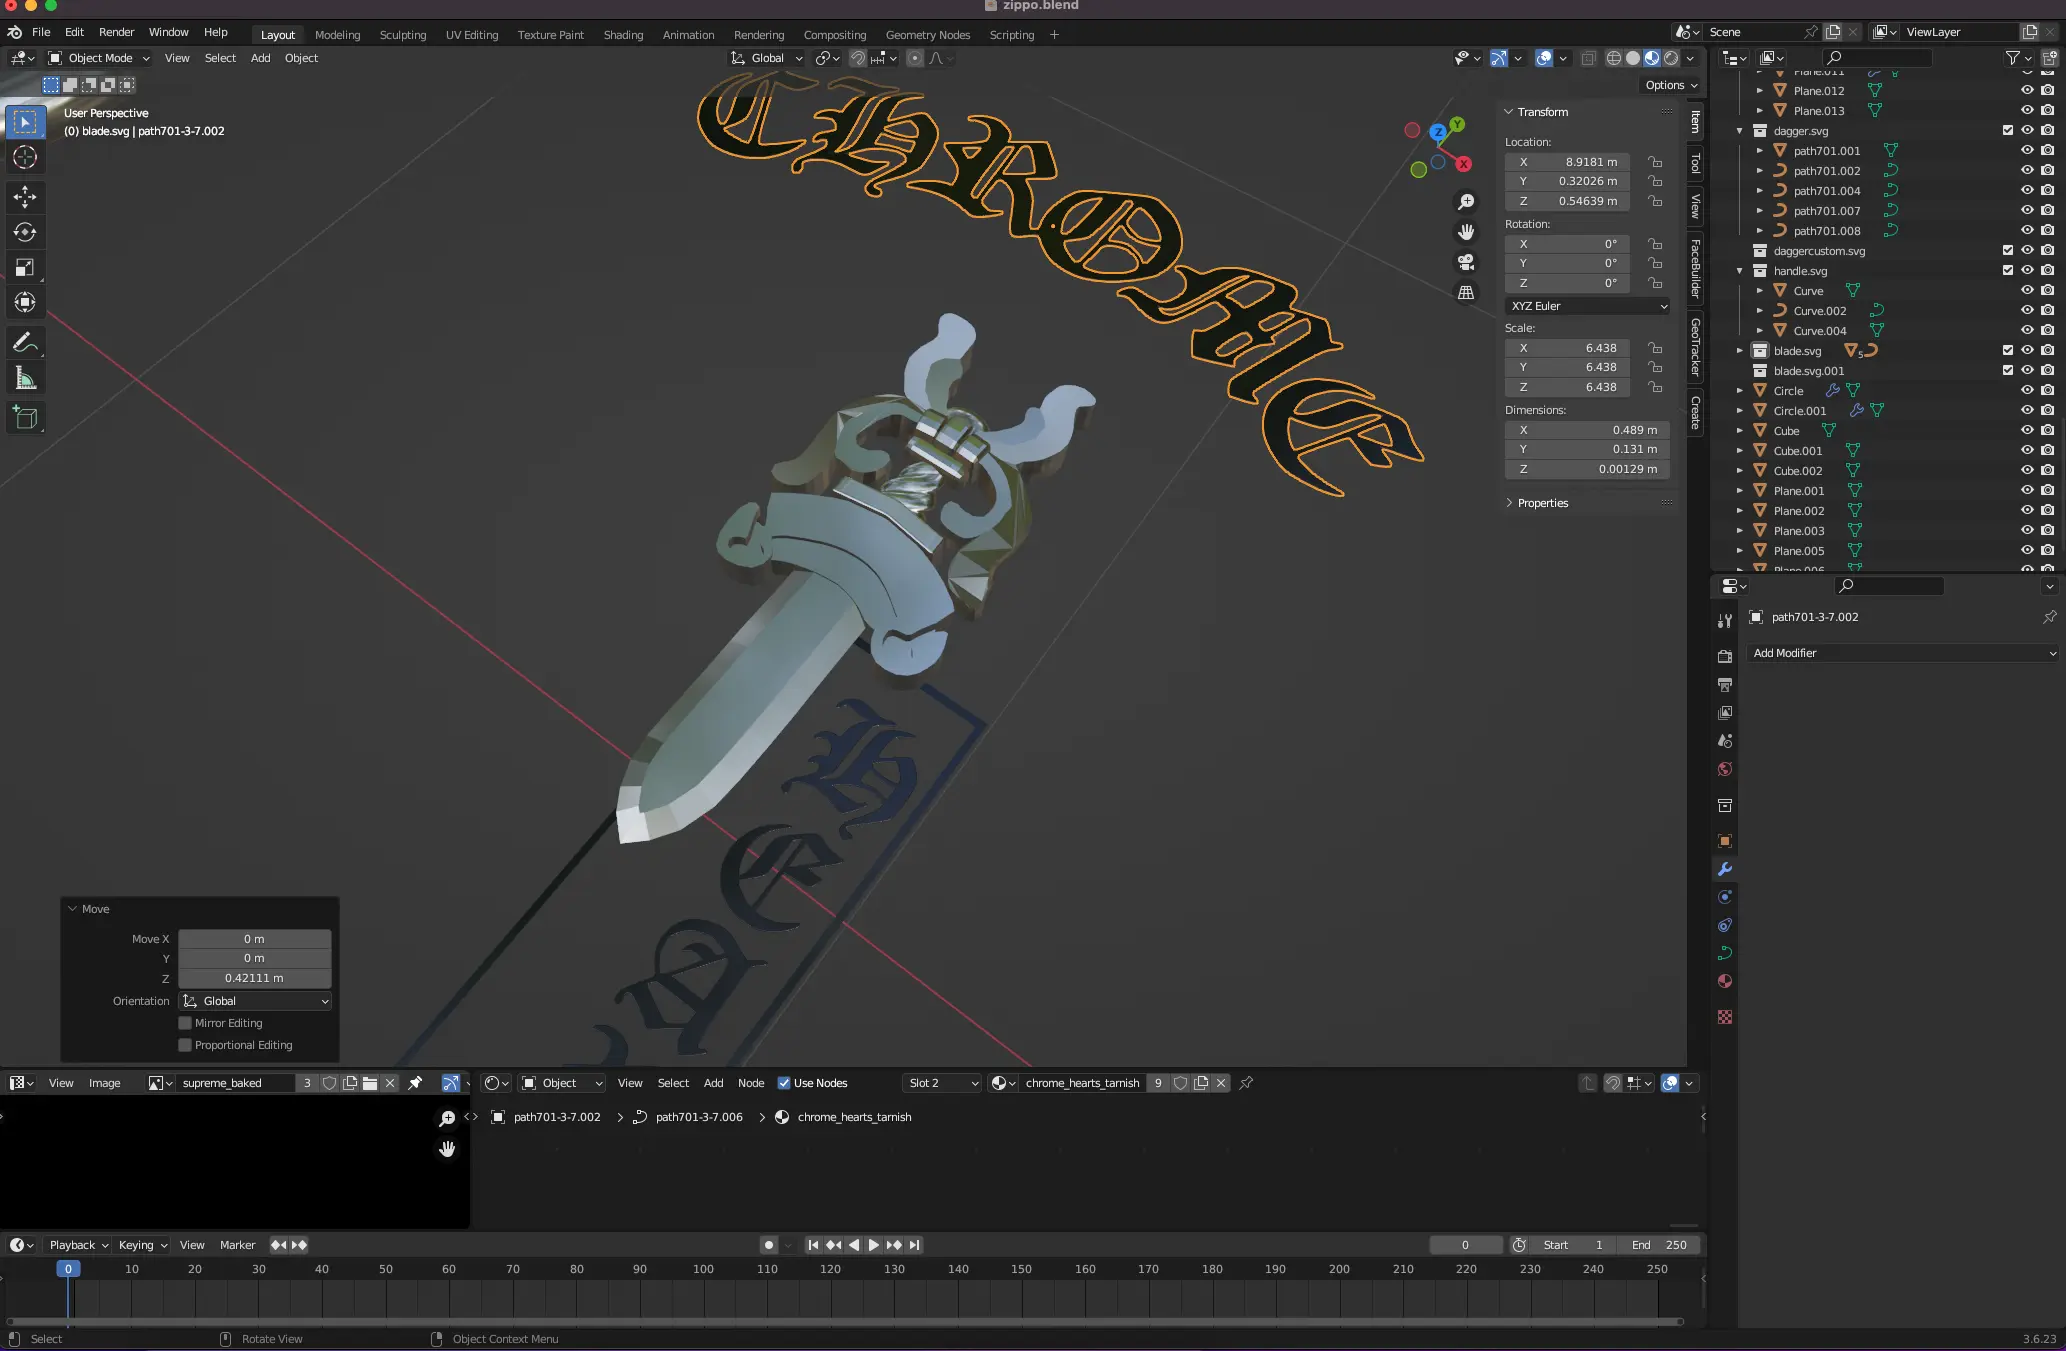Activate the Scale tool

tap(25, 267)
